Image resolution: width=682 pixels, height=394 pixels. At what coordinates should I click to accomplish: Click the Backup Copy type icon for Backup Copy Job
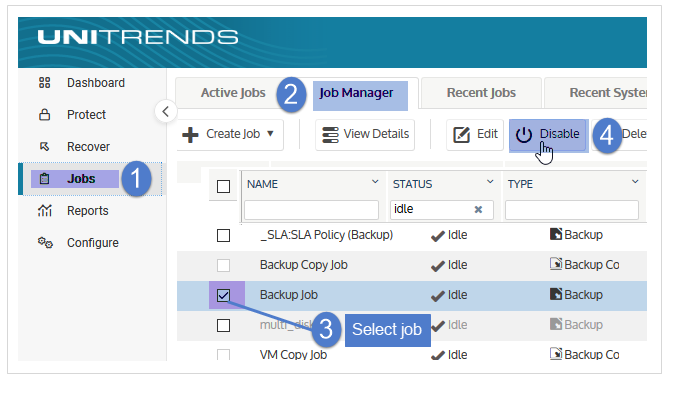pos(555,264)
